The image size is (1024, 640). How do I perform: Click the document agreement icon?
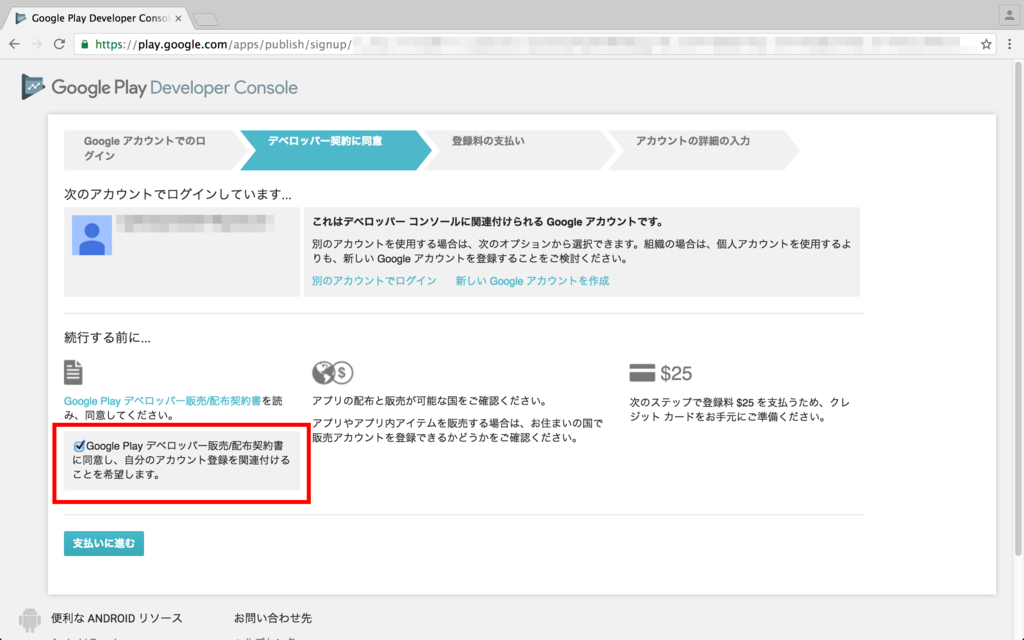pyautogui.click(x=73, y=373)
